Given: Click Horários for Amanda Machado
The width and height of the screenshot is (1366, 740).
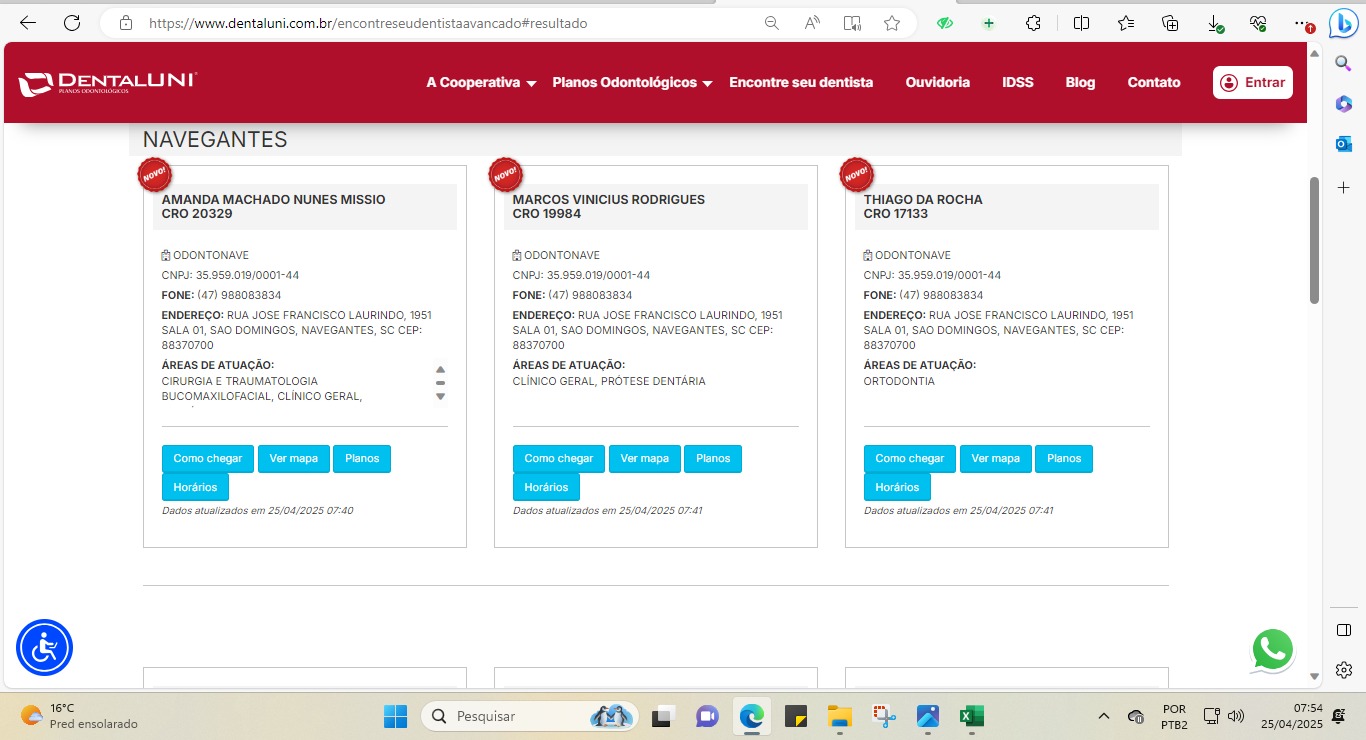Looking at the screenshot, I should pyautogui.click(x=195, y=487).
